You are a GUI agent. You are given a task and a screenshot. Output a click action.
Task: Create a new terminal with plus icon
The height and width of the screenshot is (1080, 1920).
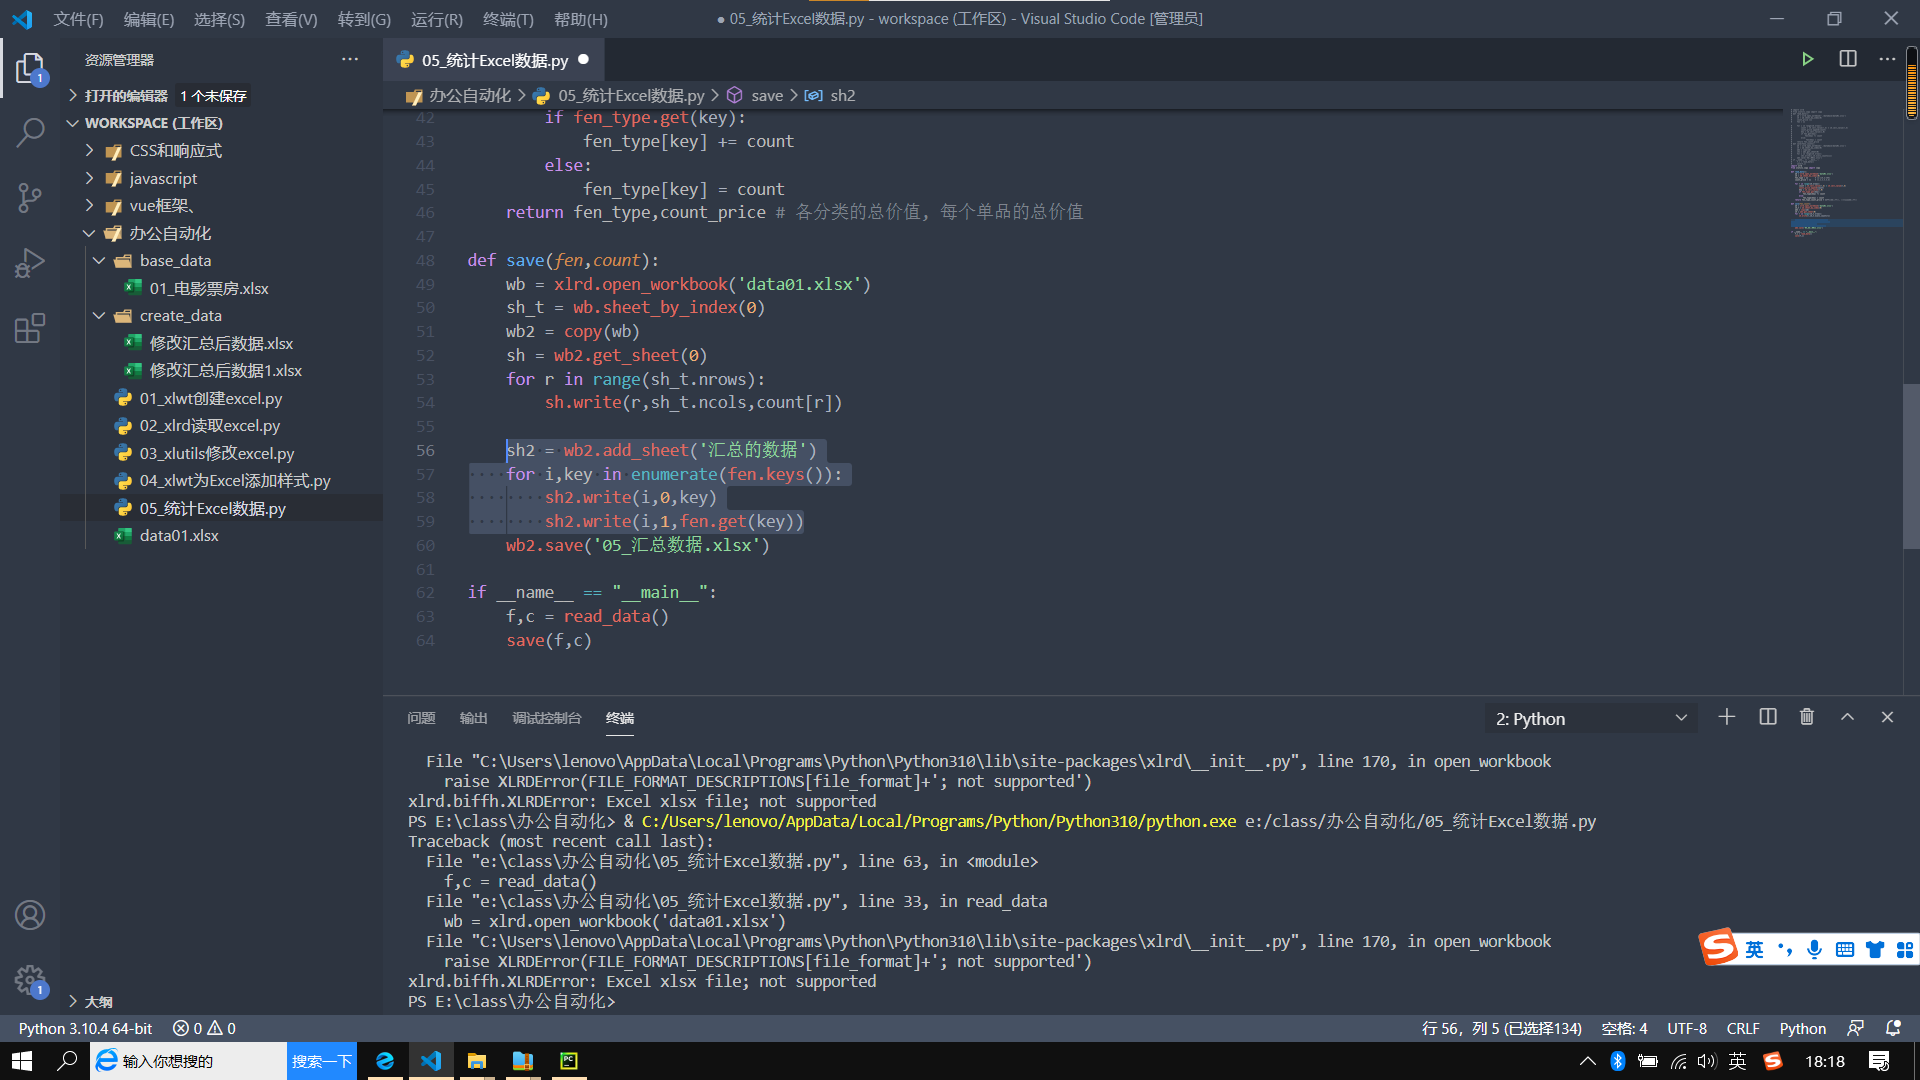coord(1726,717)
